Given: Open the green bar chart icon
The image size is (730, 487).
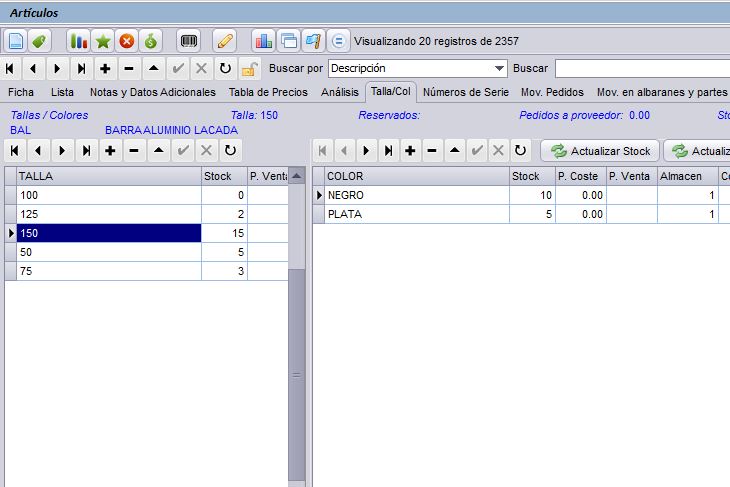Looking at the screenshot, I should point(79,41).
